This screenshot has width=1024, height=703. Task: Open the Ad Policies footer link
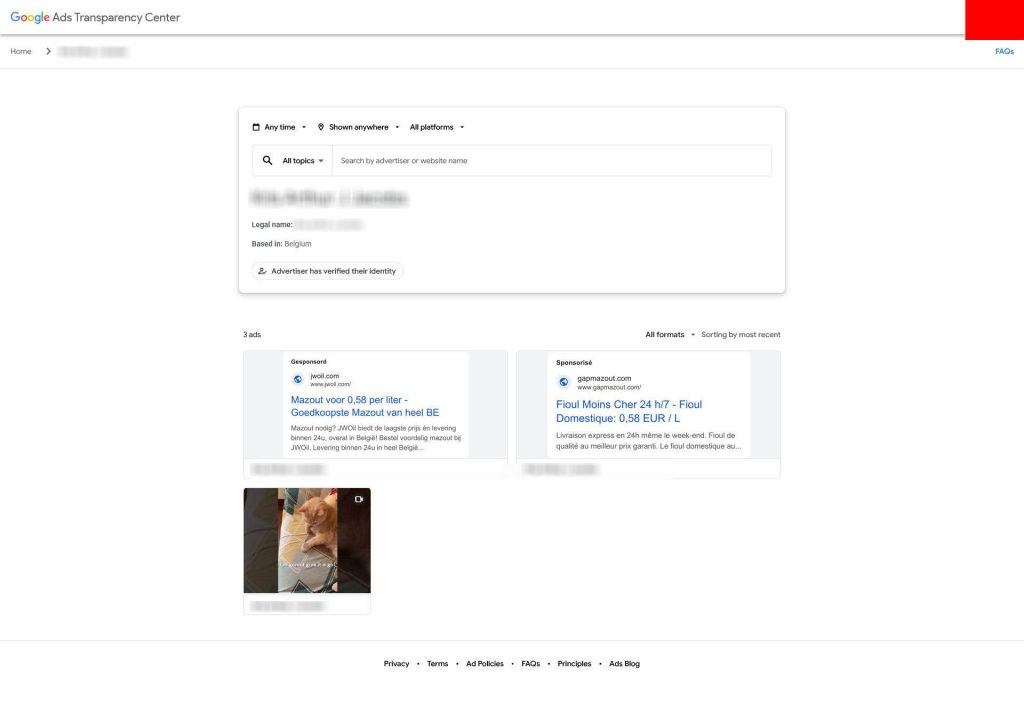484,664
